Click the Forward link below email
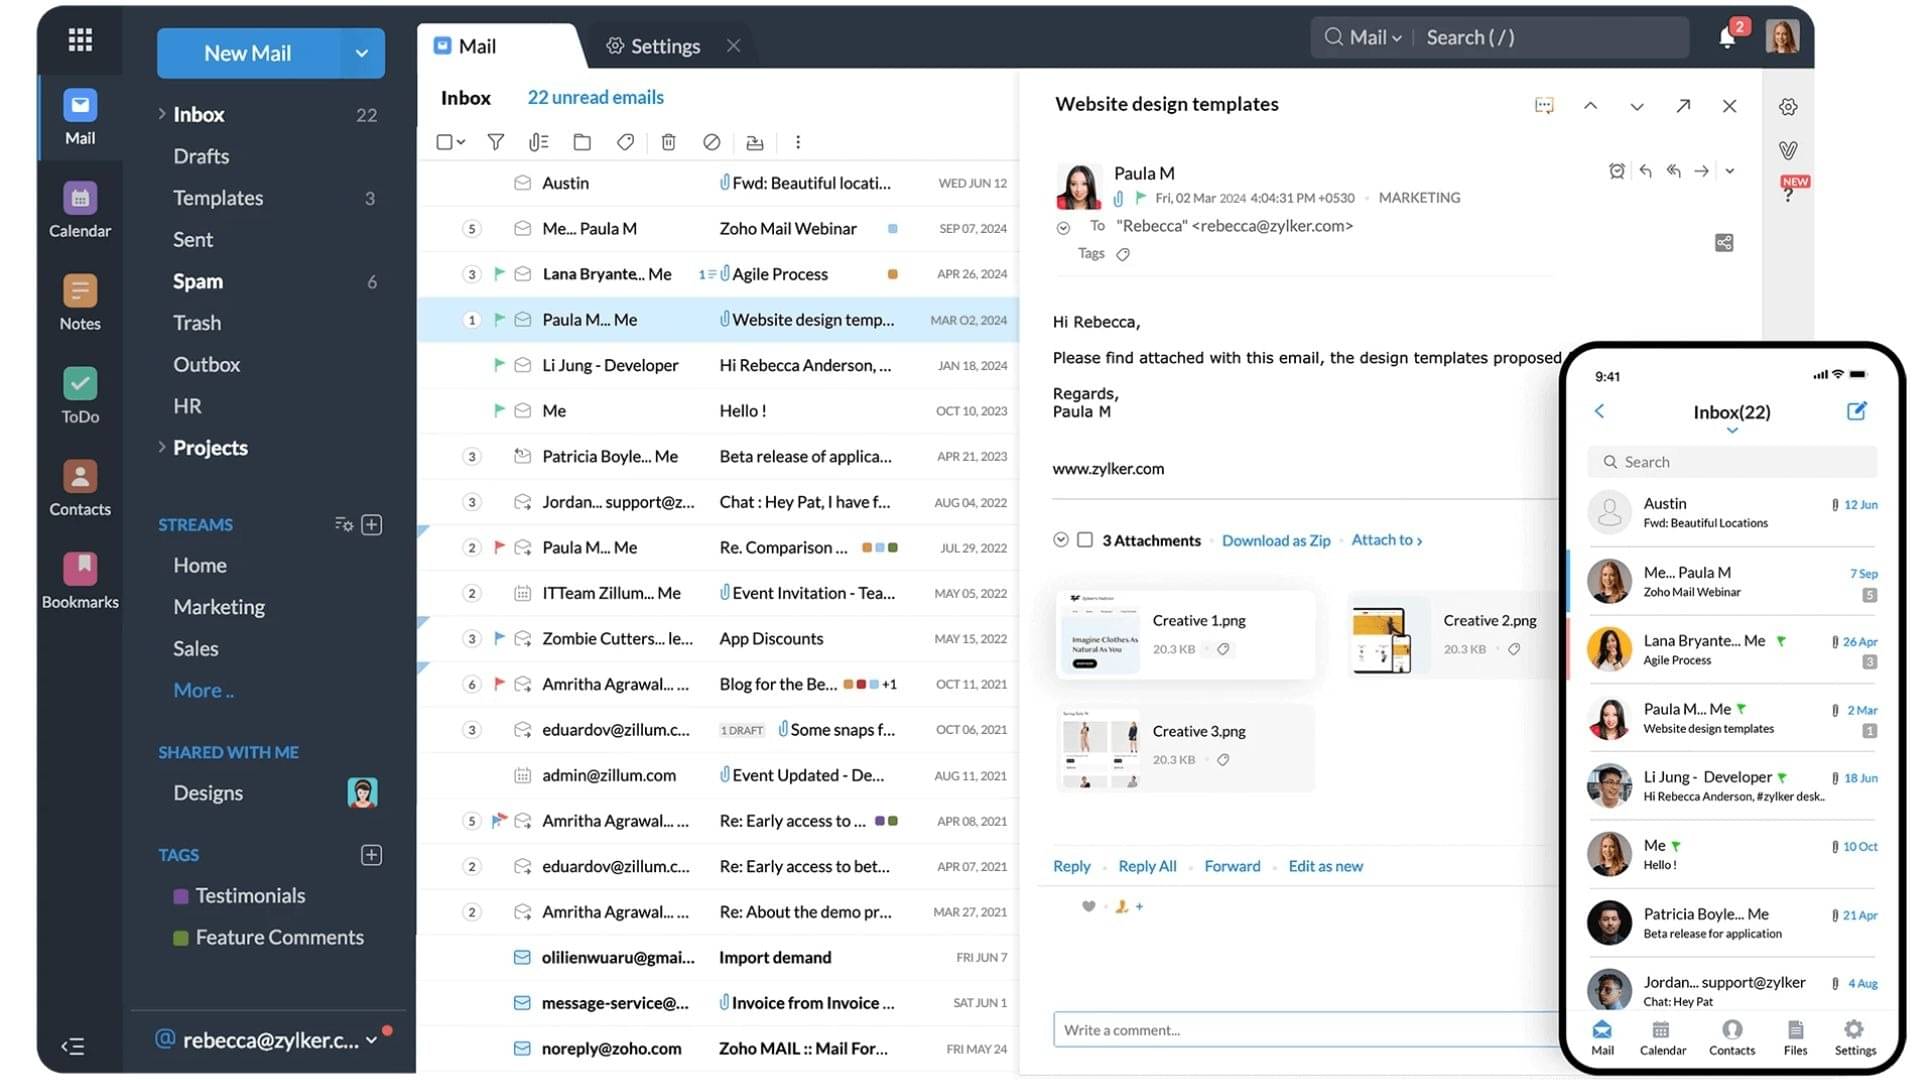Viewport: 1920px width, 1080px height. point(1232,866)
